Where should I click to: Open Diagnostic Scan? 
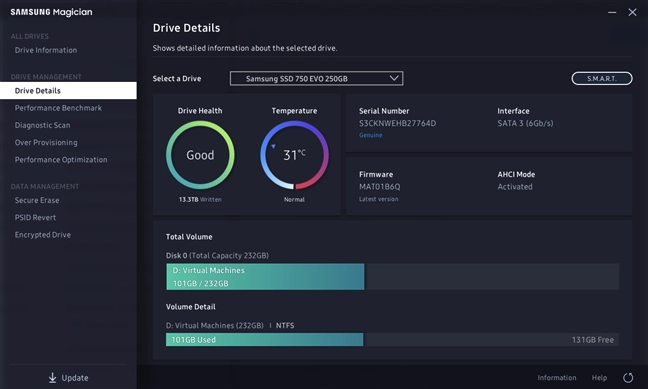pyautogui.click(x=43, y=125)
